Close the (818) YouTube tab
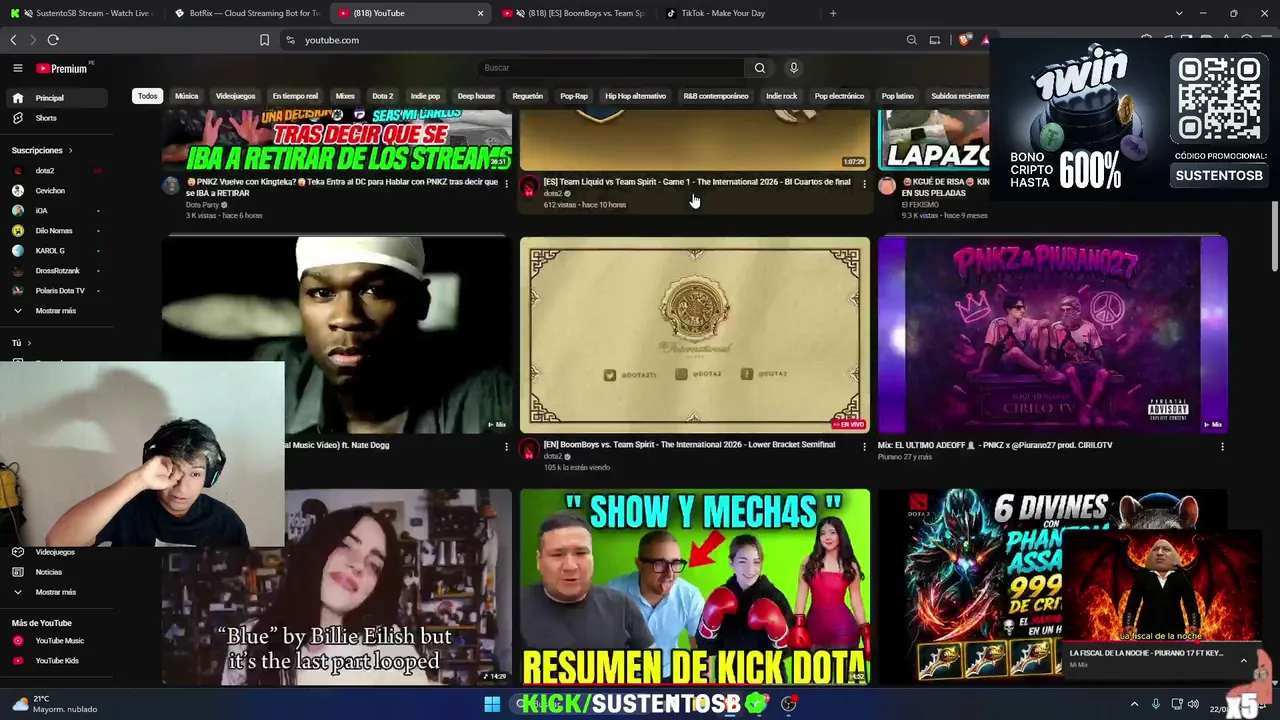The height and width of the screenshot is (720, 1280). [x=480, y=13]
